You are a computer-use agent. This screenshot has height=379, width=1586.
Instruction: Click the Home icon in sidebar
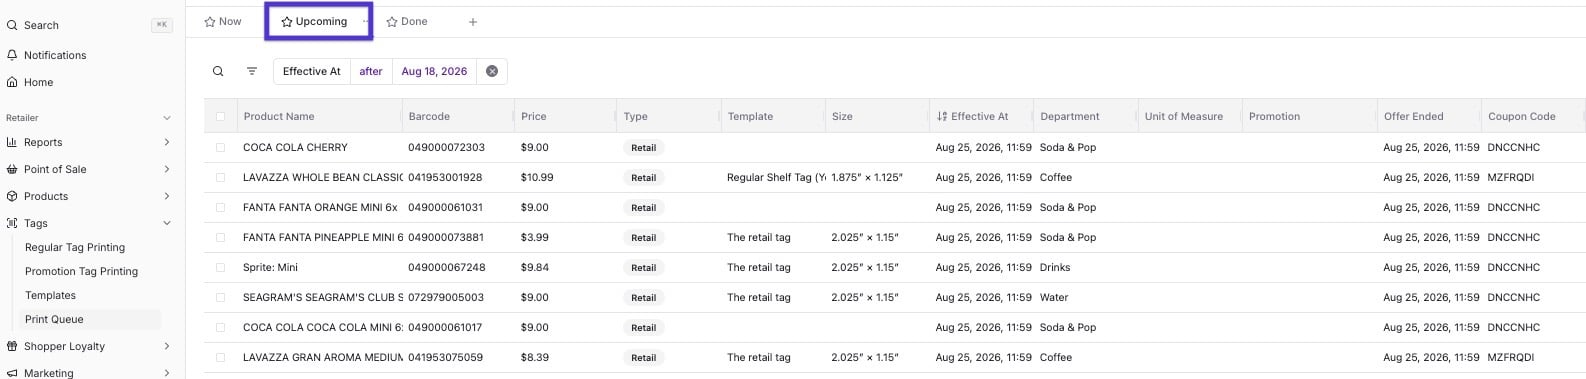[12, 82]
